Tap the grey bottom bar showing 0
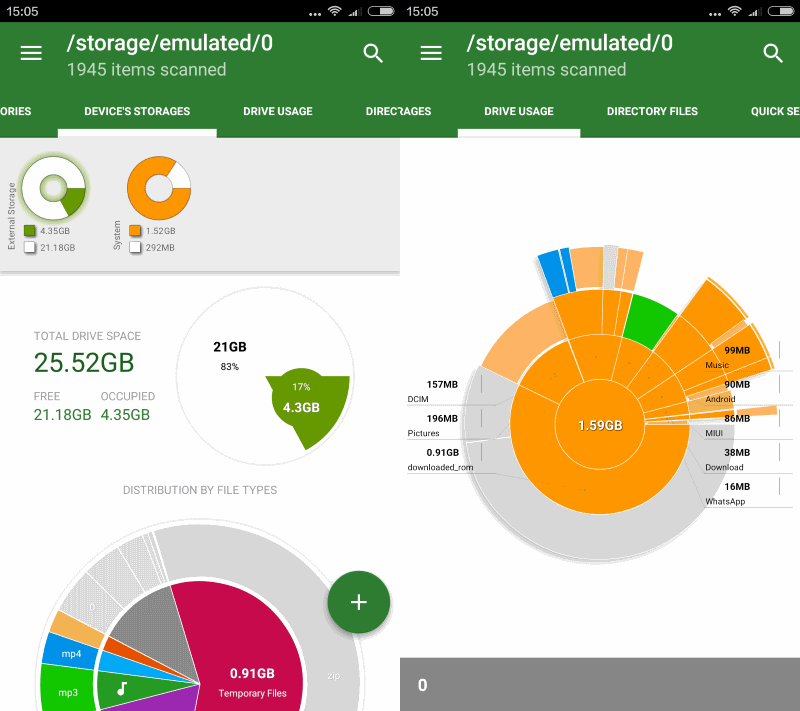800x711 pixels. 600,684
